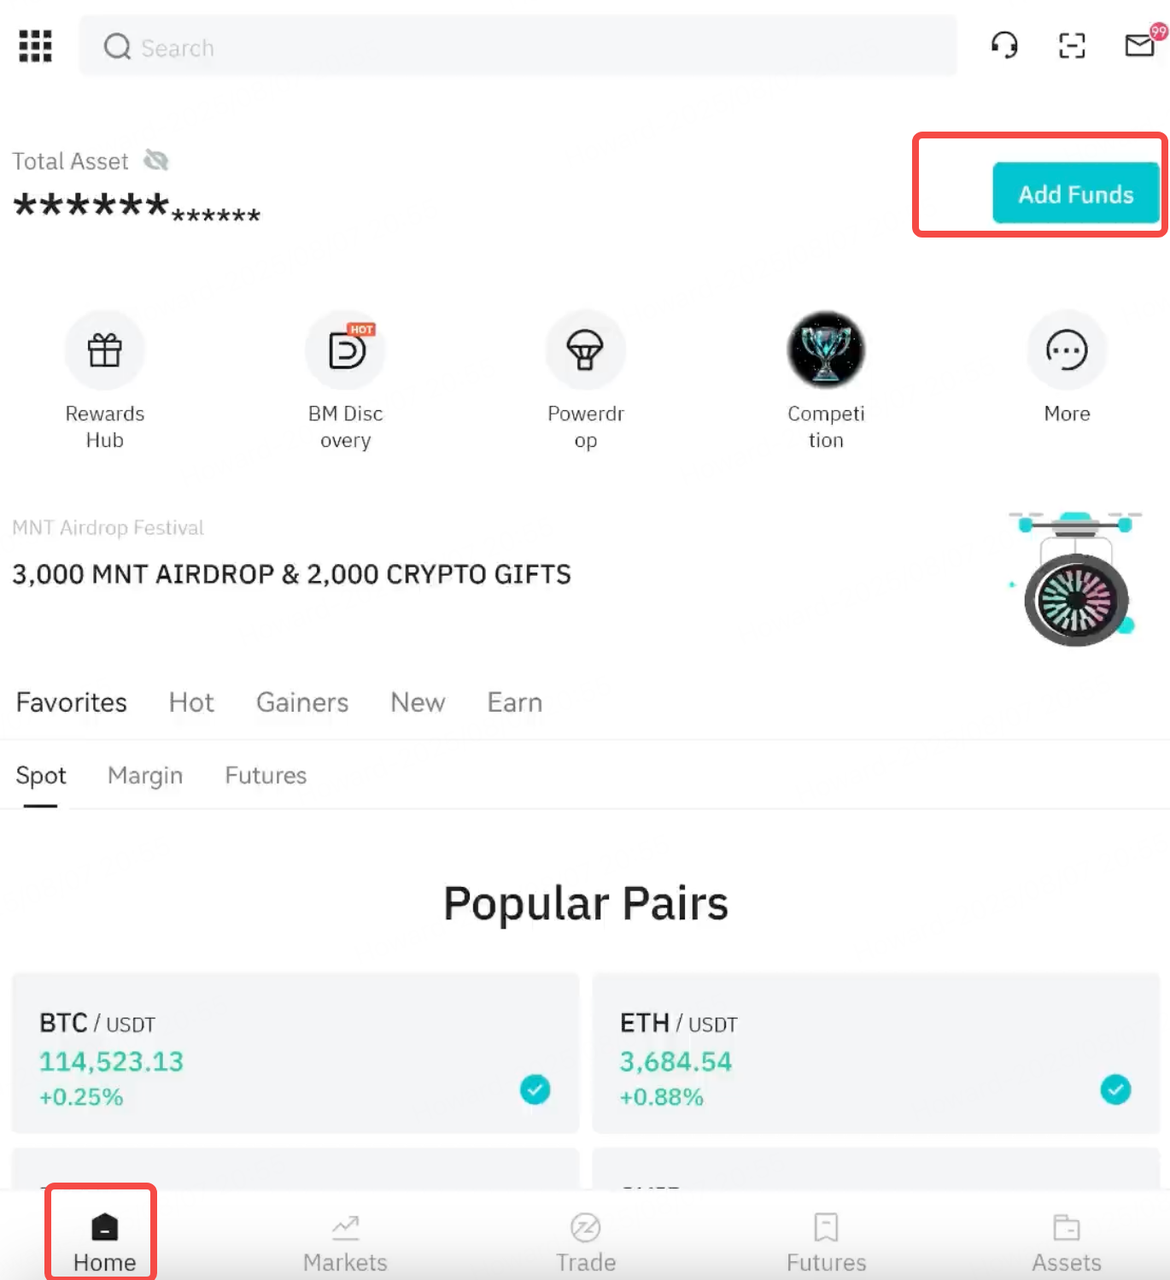Toggle the ETH/USDT favorite checkmark
The height and width of the screenshot is (1280, 1170).
pyautogui.click(x=1116, y=1090)
